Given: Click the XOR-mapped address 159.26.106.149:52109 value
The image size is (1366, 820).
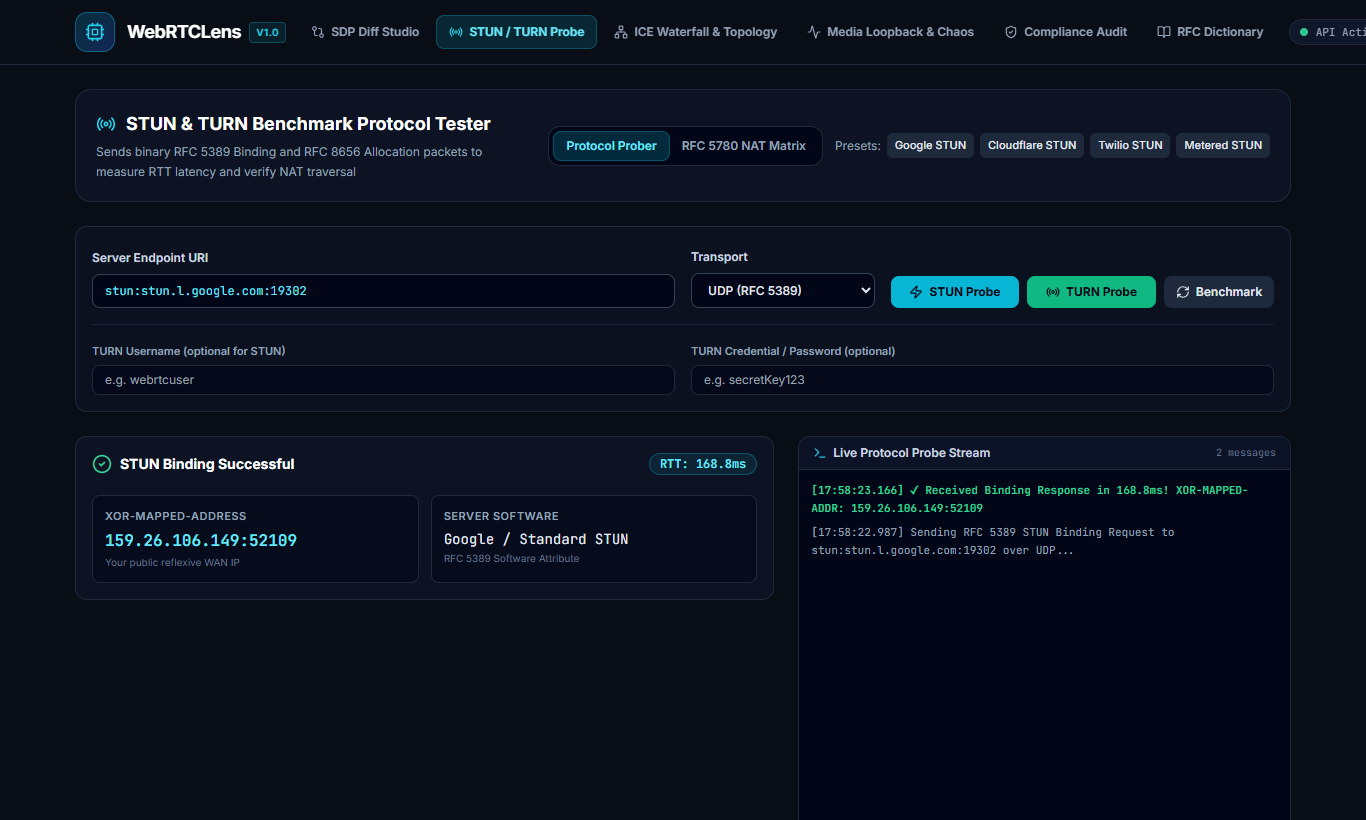Looking at the screenshot, I should pos(201,540).
